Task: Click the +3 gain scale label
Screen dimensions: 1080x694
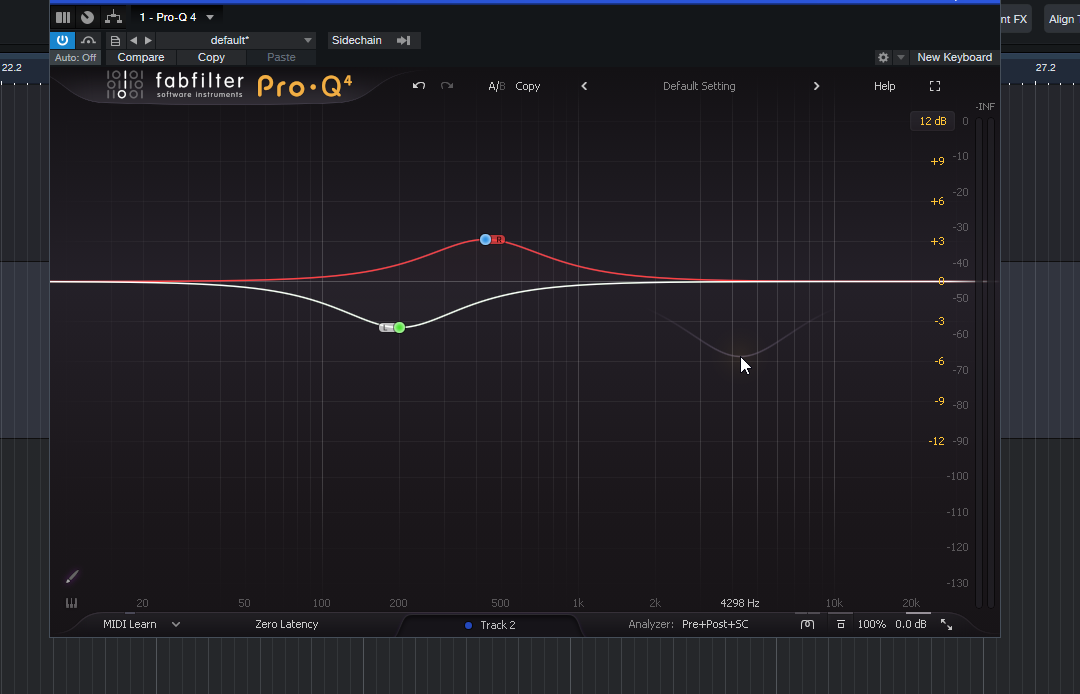Action: click(x=937, y=241)
